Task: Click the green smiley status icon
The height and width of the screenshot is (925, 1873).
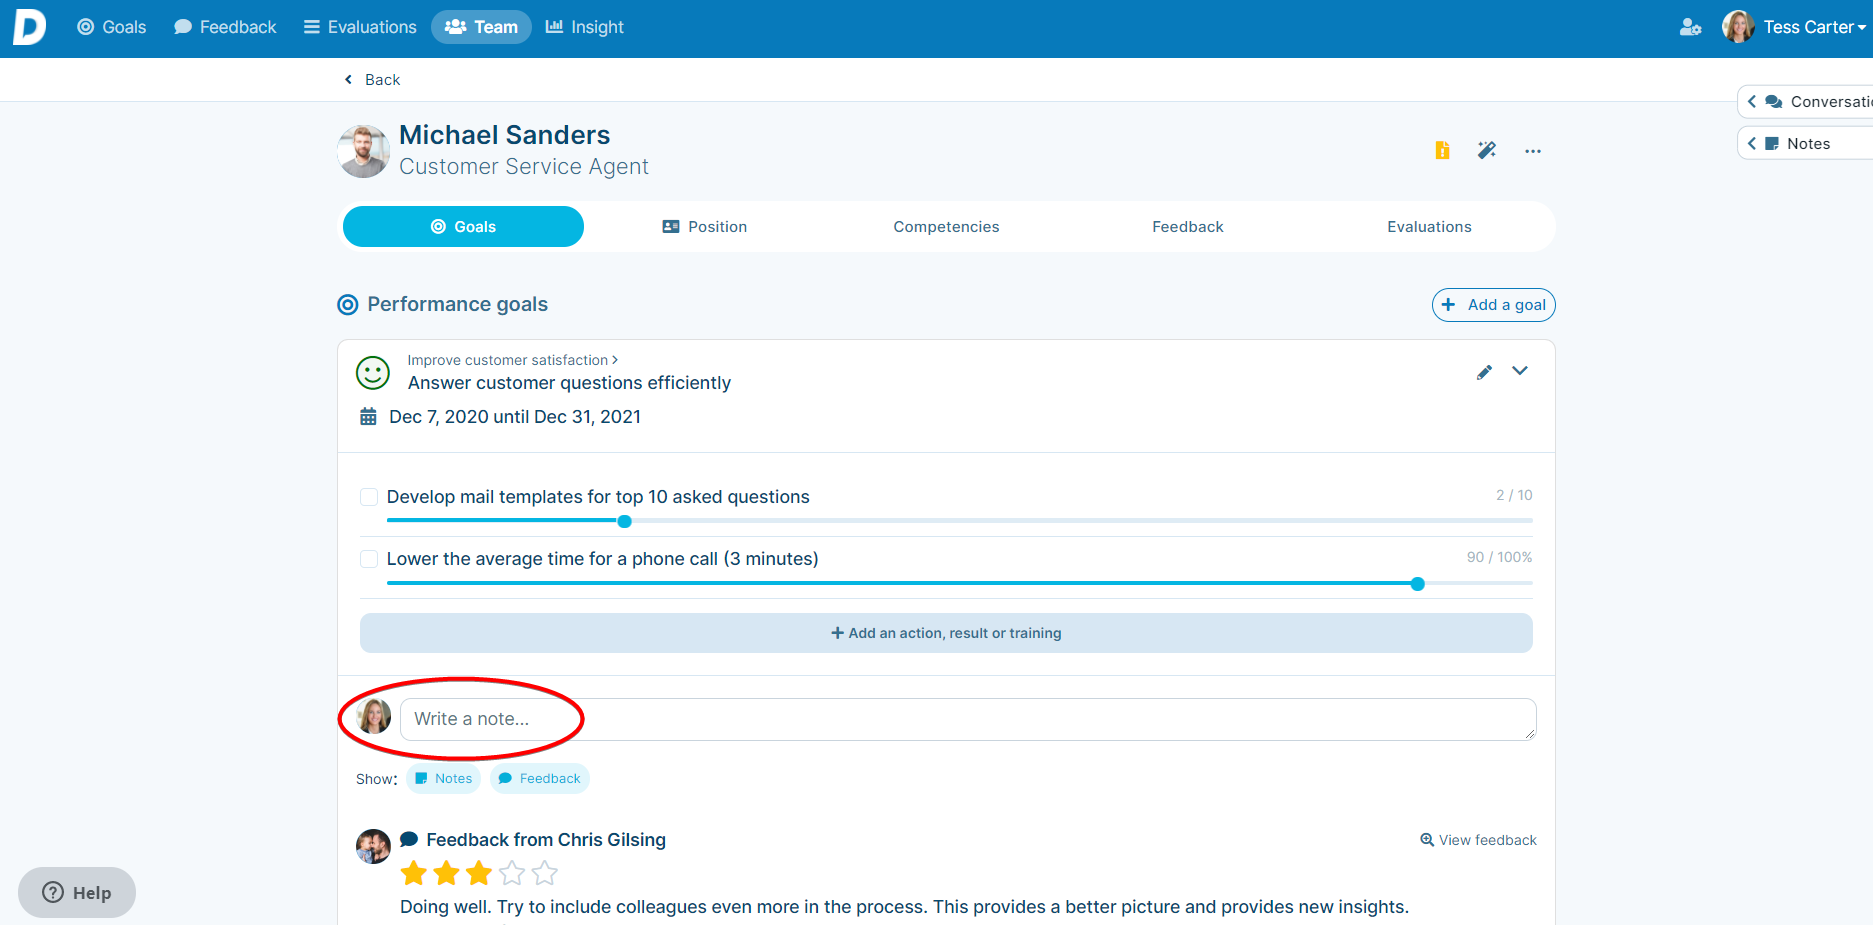Action: pos(373,373)
